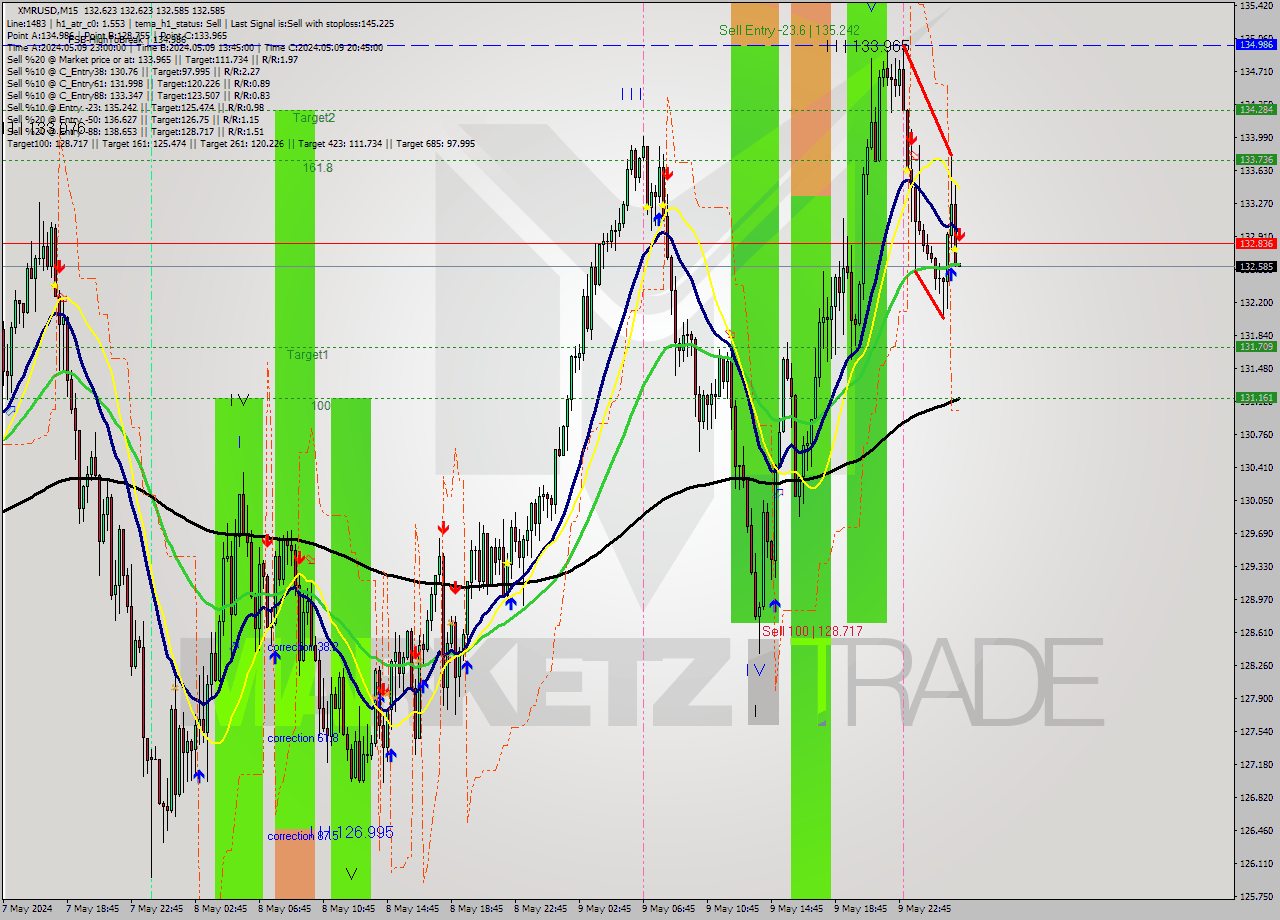Click the '7 May 2024' date on time axis
This screenshot has width=1280, height=920.
27,909
